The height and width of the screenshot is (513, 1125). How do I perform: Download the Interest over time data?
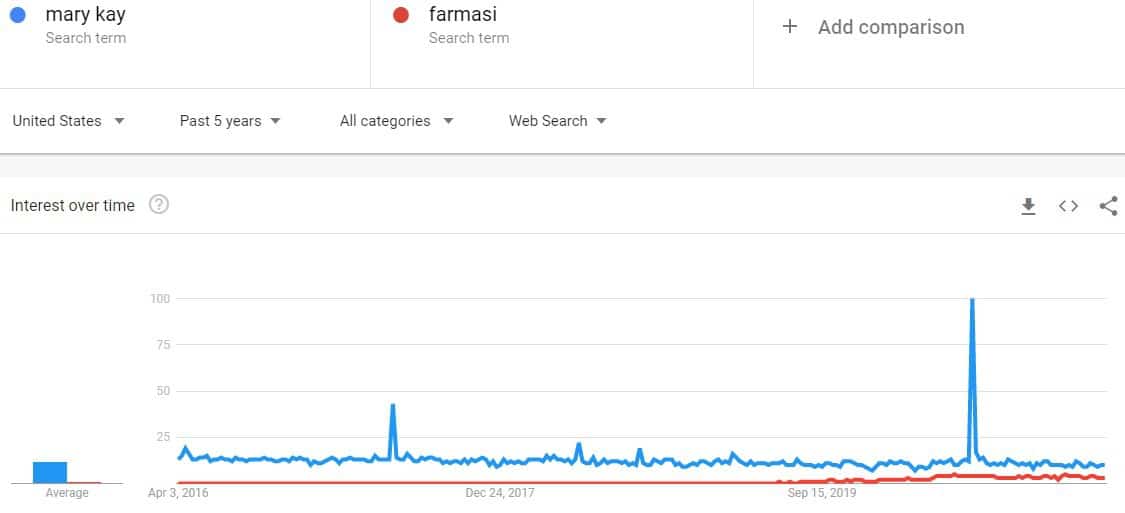pyautogui.click(x=1028, y=207)
